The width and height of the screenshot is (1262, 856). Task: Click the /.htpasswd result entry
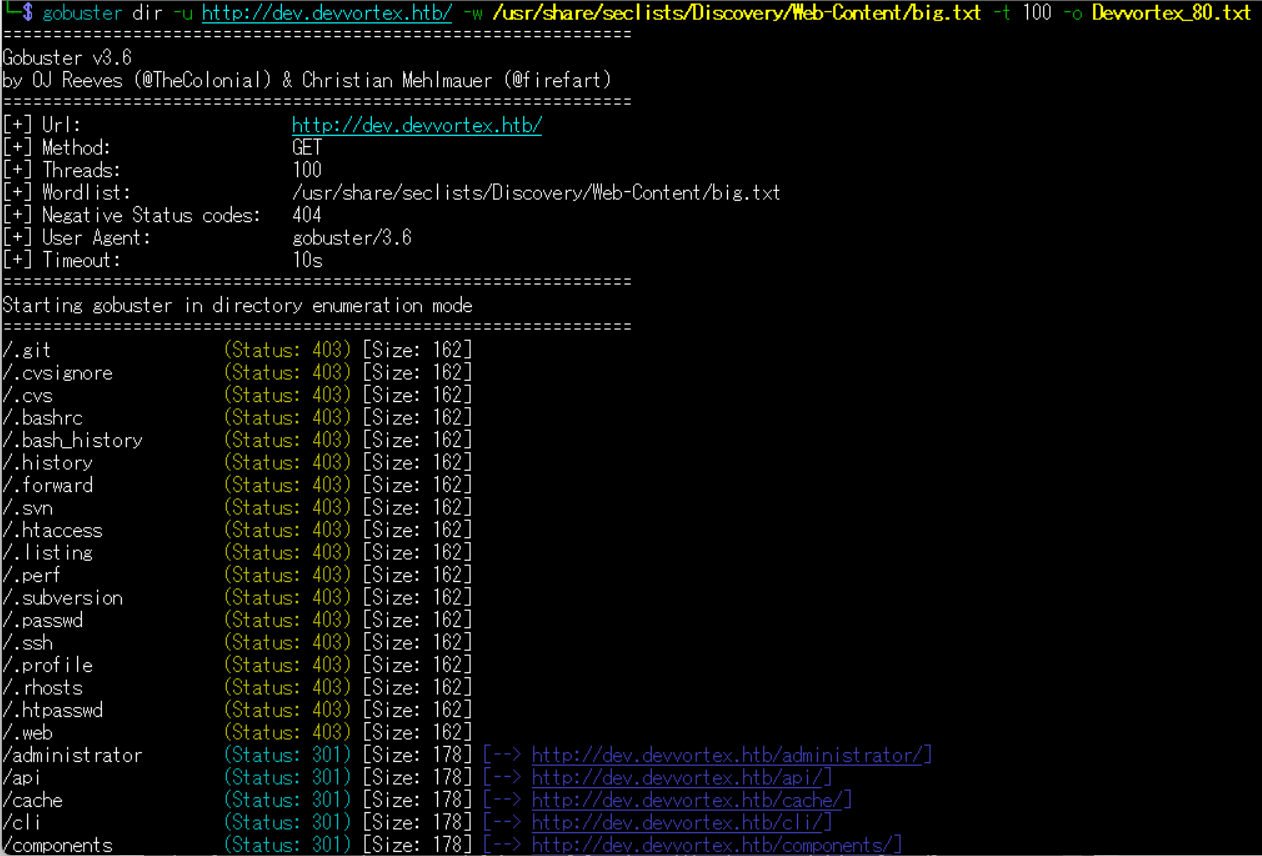coord(52,711)
